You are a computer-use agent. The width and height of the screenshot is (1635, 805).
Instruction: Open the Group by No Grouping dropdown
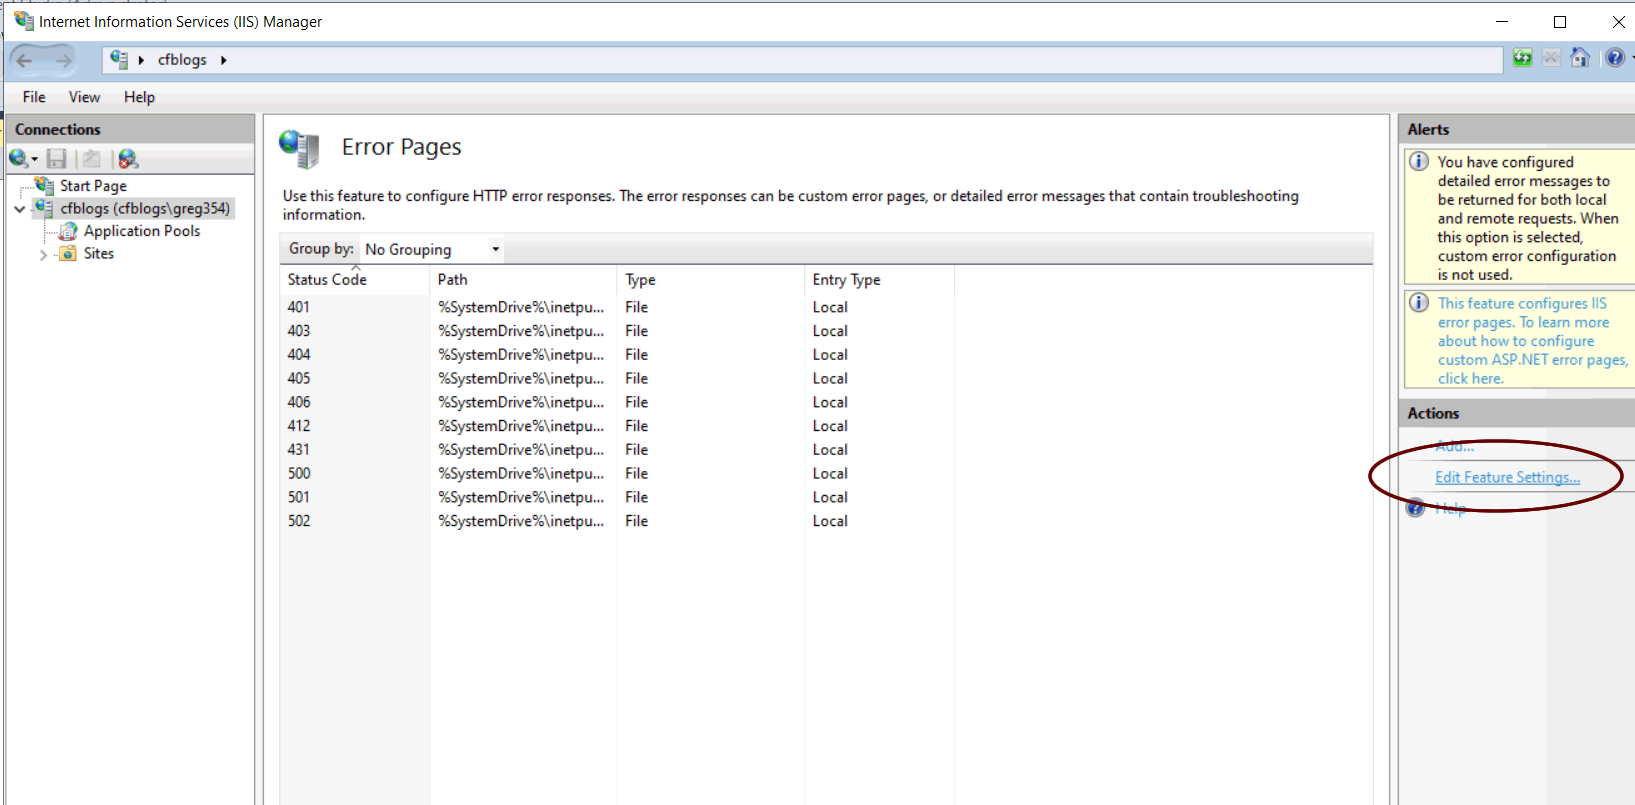433,249
